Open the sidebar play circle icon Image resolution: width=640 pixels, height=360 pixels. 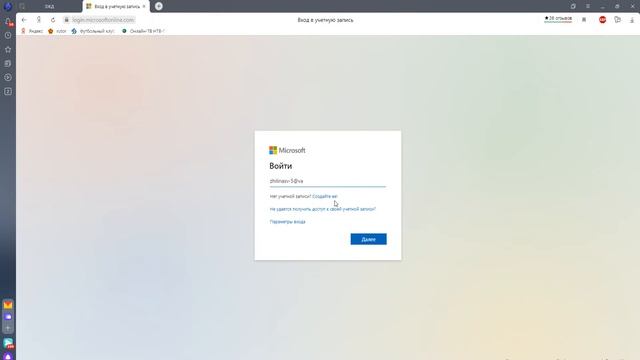(x=8, y=78)
